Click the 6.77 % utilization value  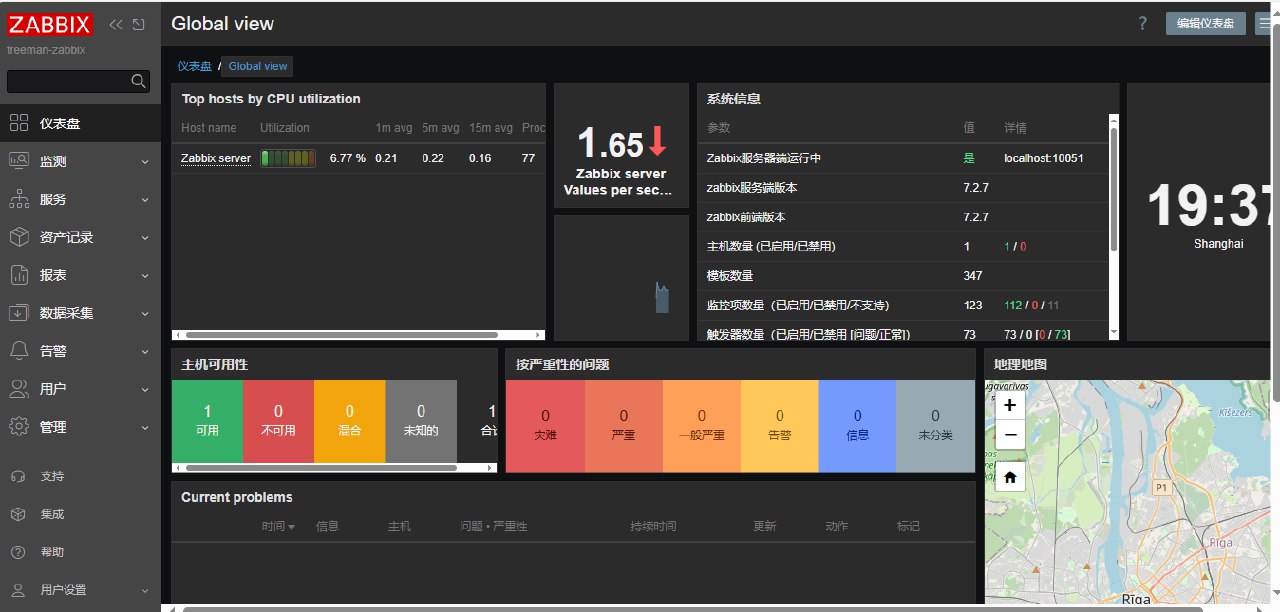coord(348,158)
